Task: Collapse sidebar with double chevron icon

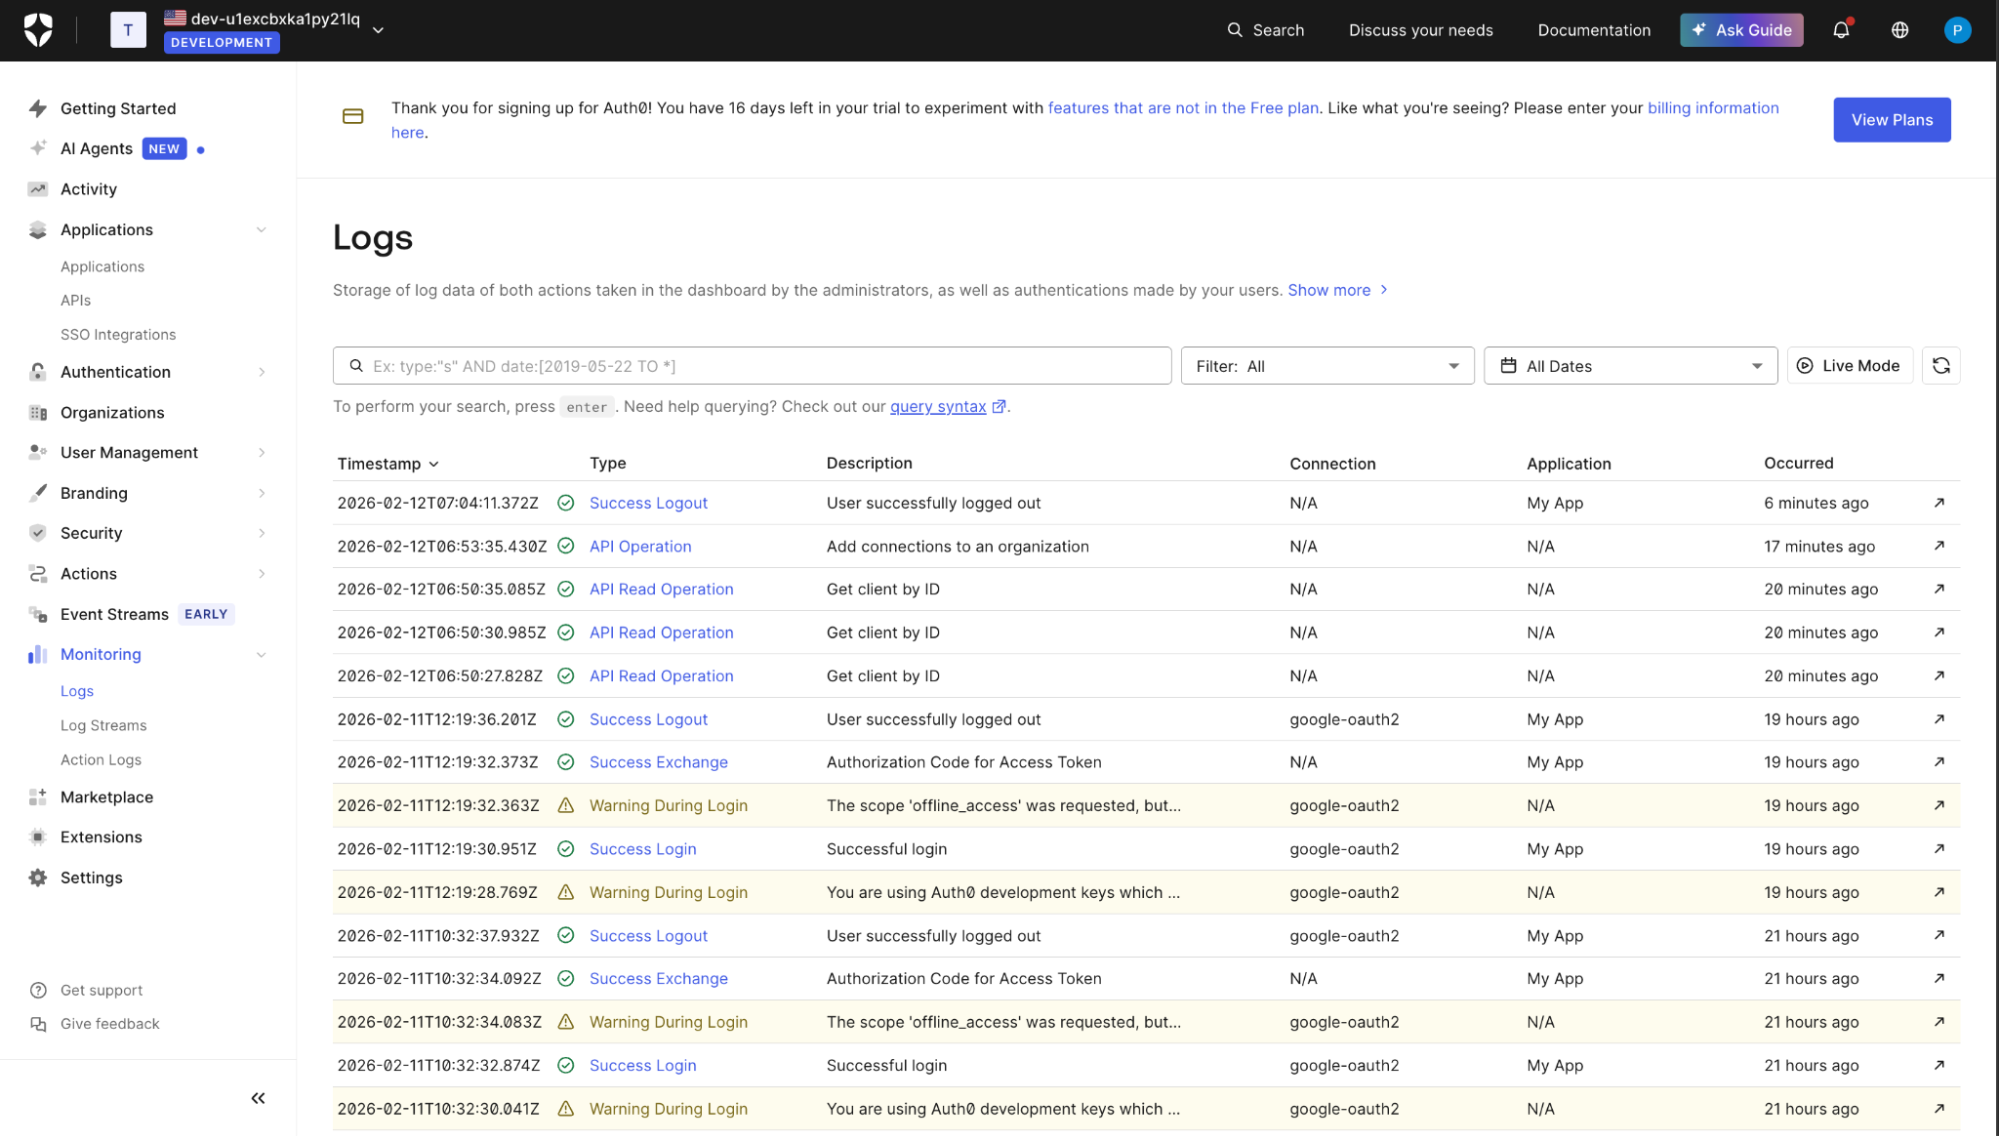Action: [258, 1098]
